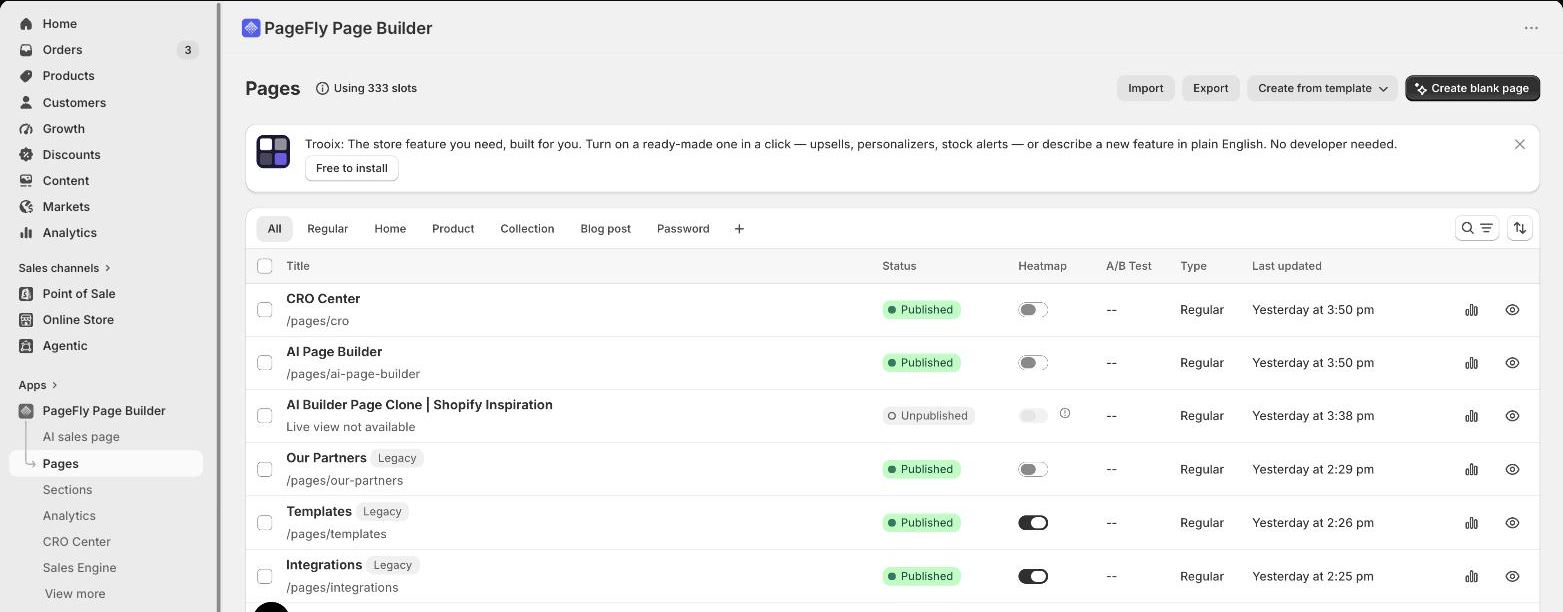Open the Customers section

[x=74, y=102]
